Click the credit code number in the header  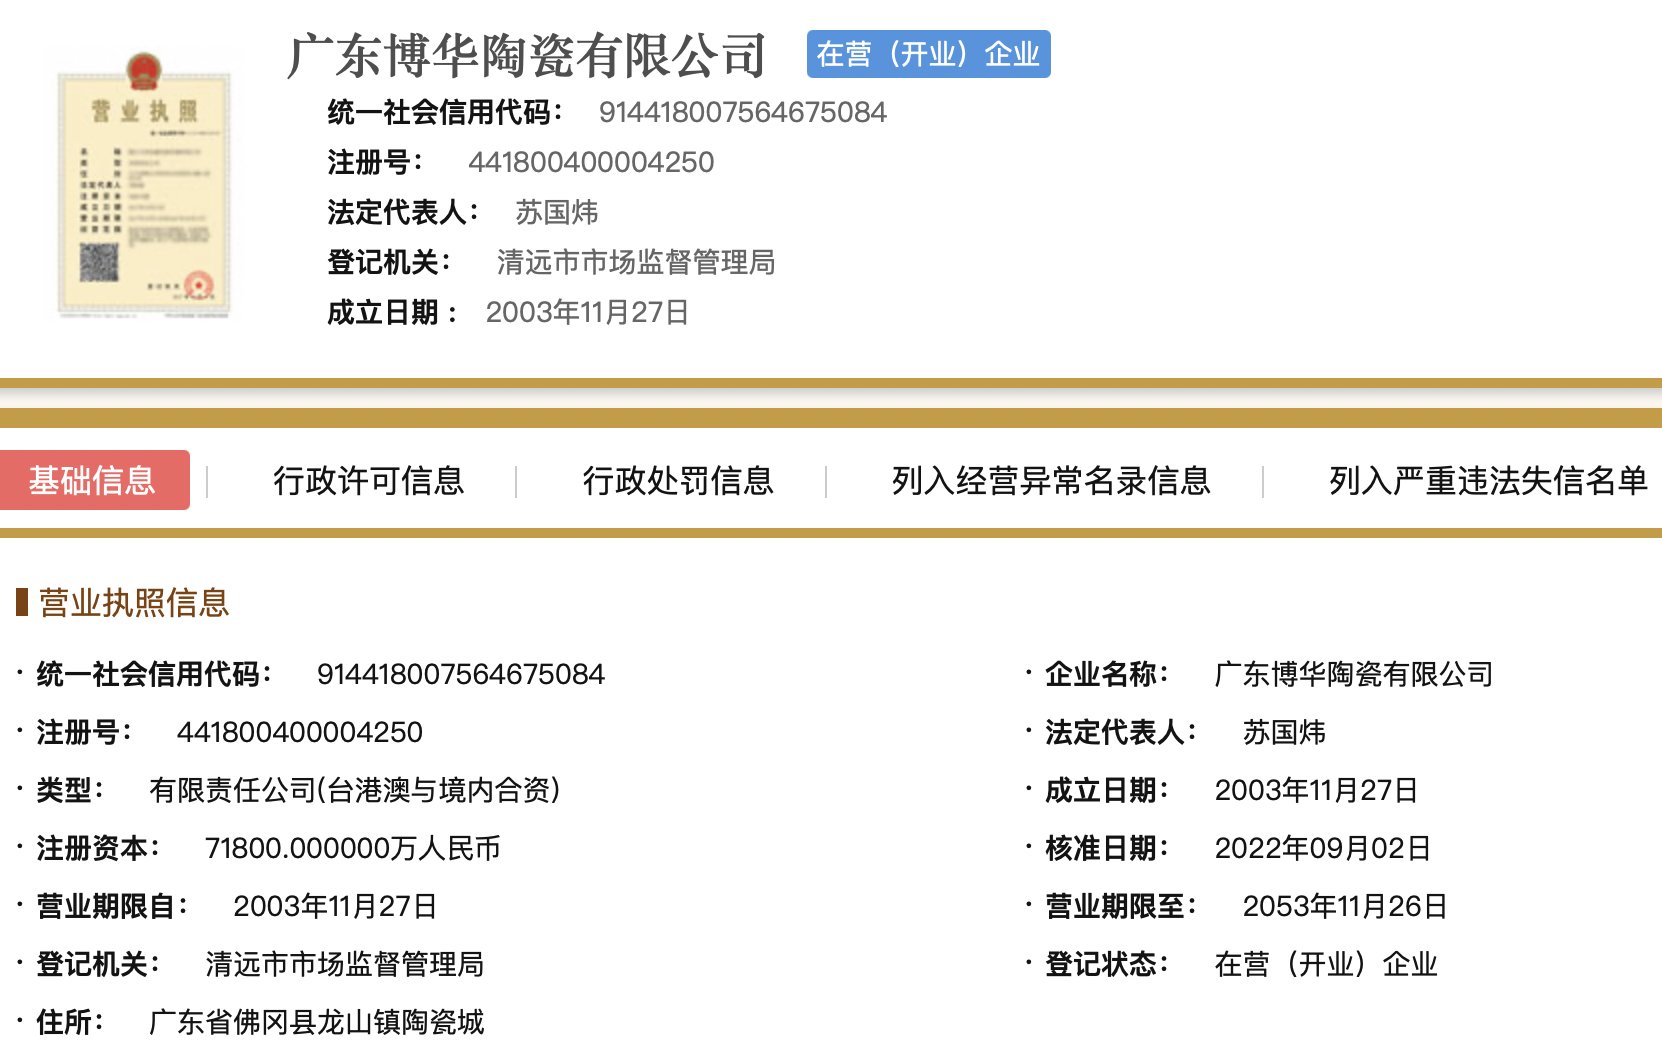pos(742,112)
